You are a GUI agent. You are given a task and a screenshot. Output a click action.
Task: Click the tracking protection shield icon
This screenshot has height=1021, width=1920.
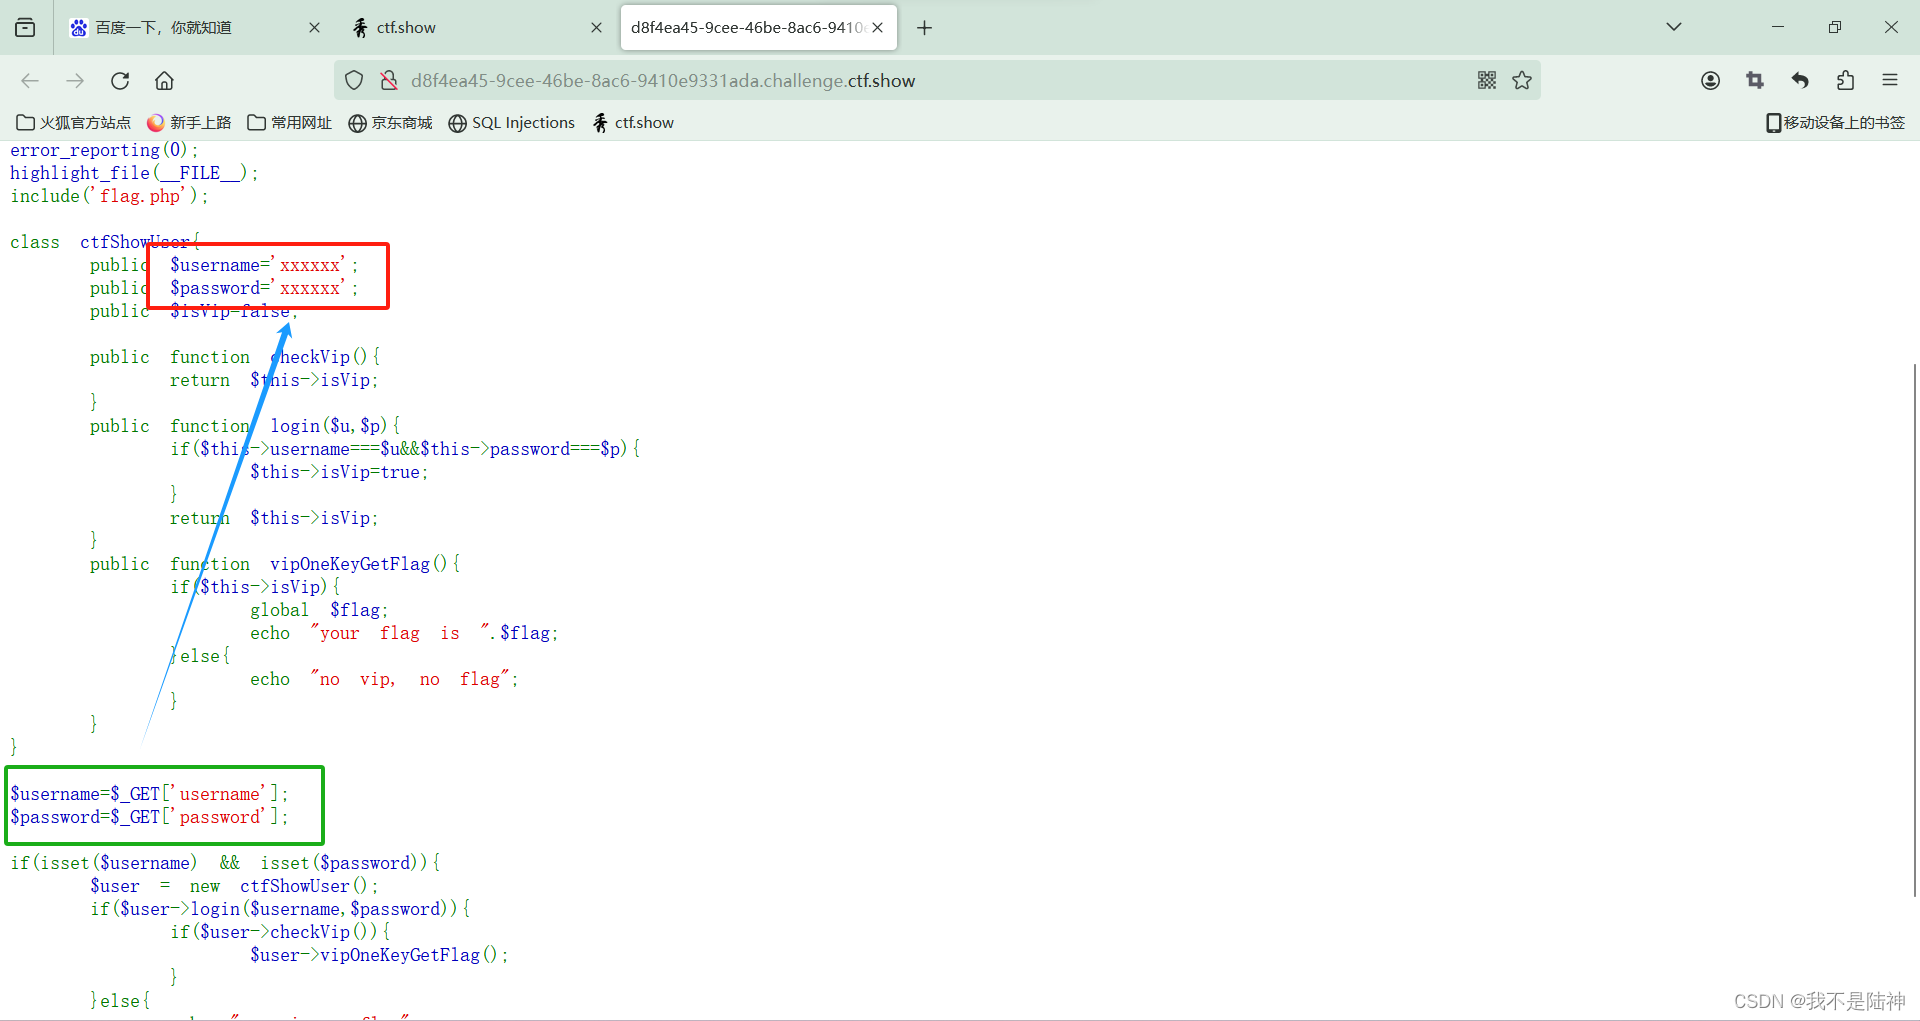click(354, 80)
